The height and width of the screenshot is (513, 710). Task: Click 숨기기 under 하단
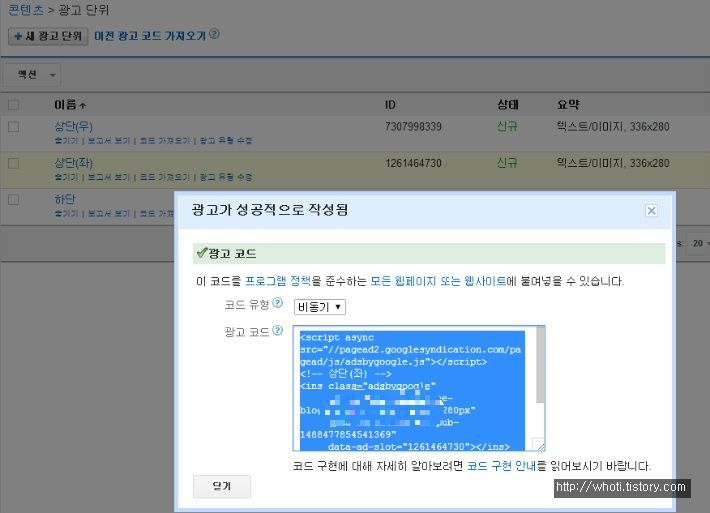(66, 213)
